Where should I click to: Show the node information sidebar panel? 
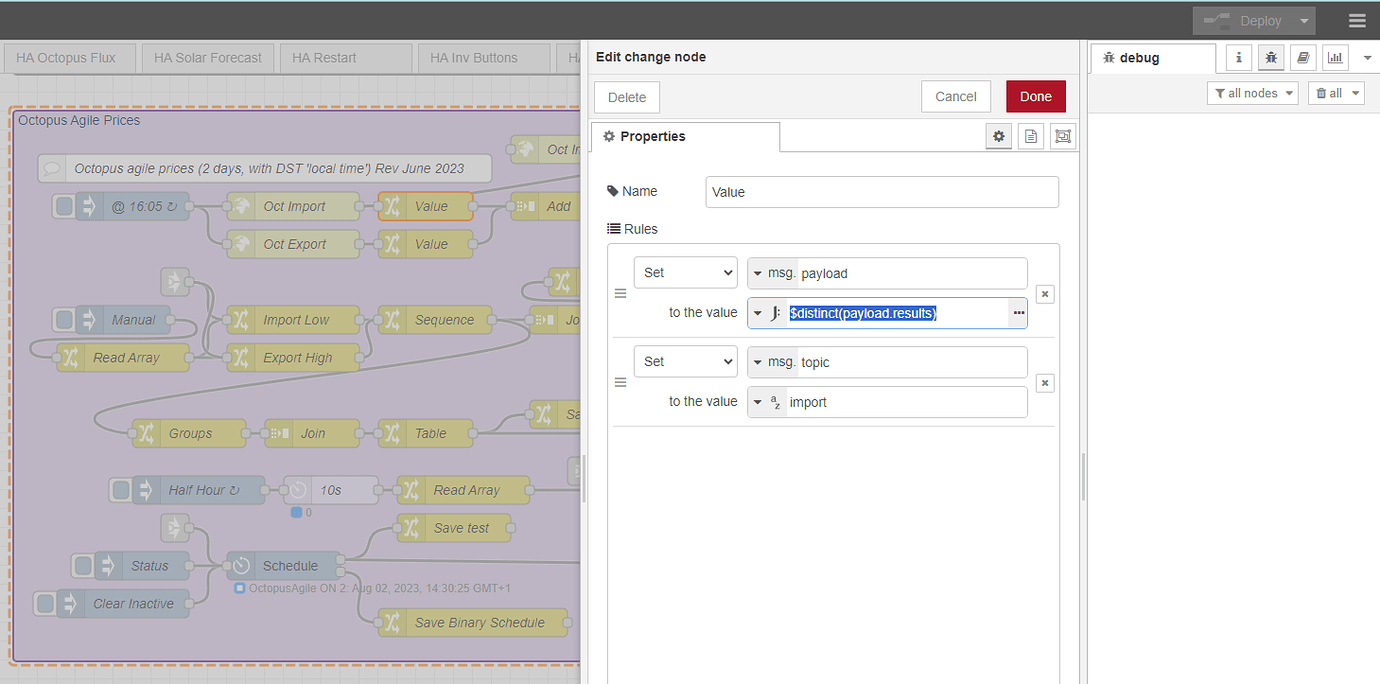click(1238, 57)
